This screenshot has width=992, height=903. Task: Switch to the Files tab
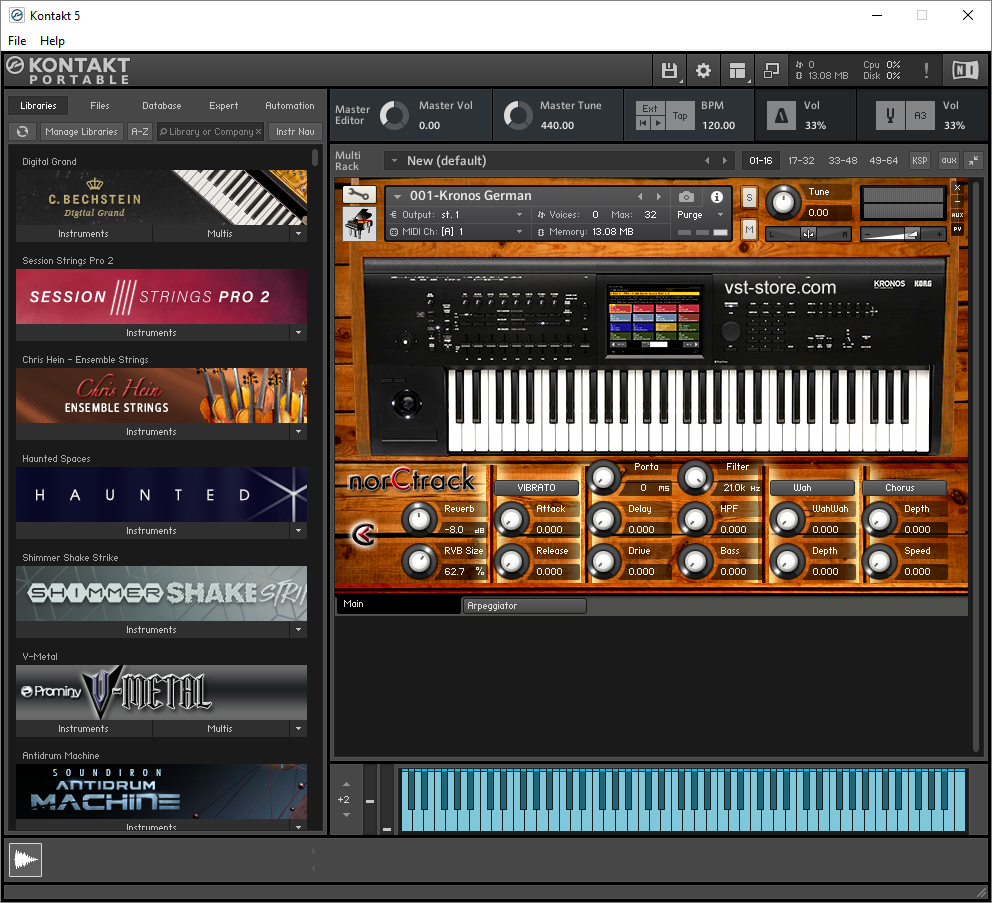pyautogui.click(x=99, y=106)
